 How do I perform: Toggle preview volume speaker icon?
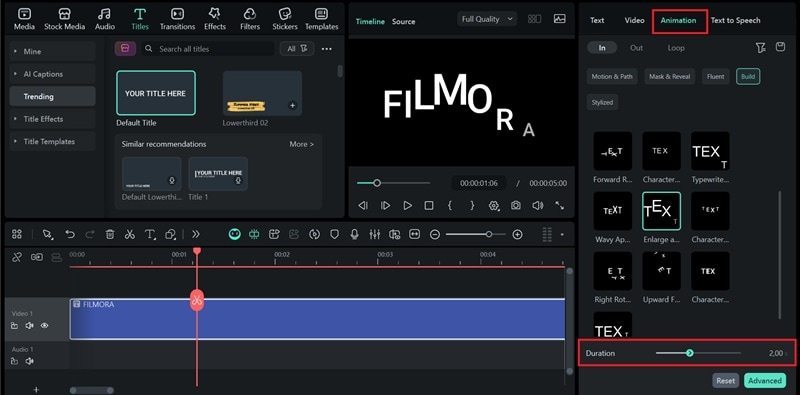point(537,206)
